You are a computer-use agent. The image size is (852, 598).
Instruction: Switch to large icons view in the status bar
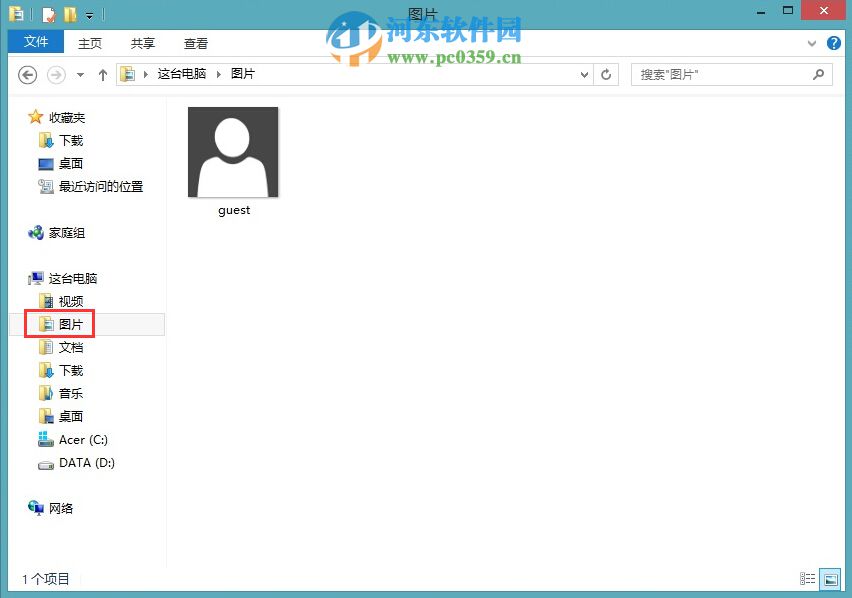[831, 578]
